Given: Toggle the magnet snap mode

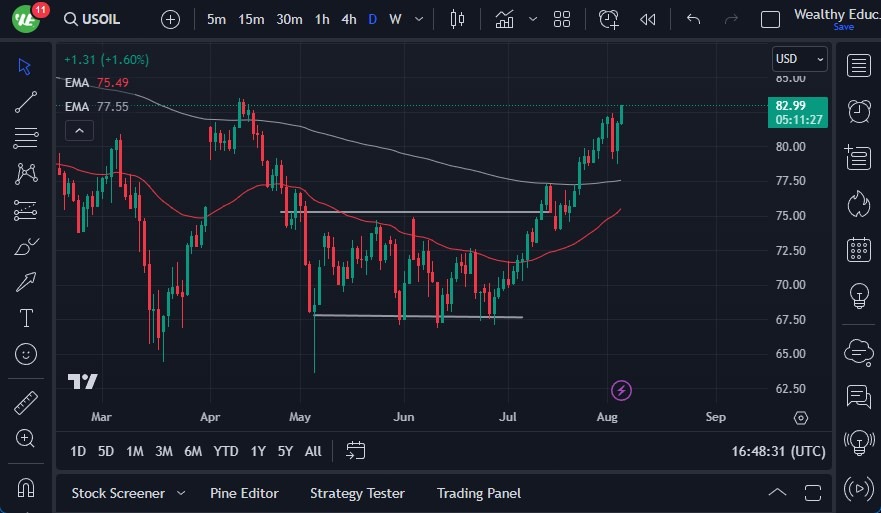Looking at the screenshot, I should tap(26, 488).
